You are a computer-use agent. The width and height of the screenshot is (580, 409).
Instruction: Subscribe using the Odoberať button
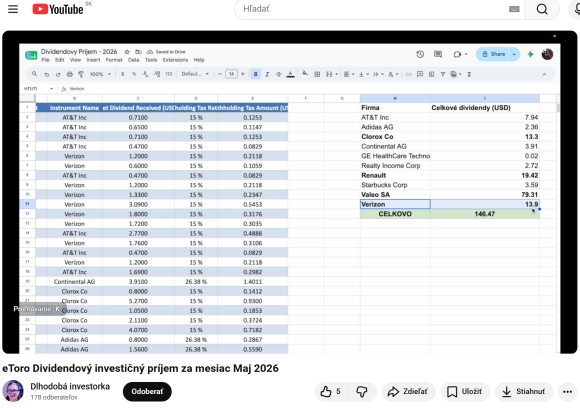(147, 391)
